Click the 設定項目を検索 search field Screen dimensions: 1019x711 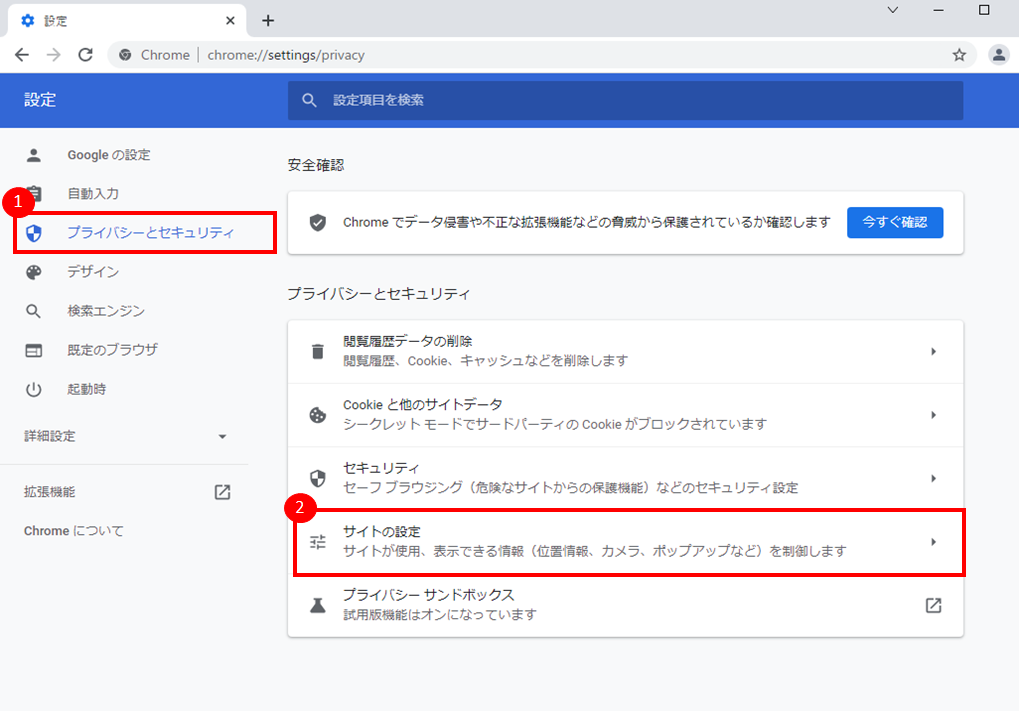pyautogui.click(x=625, y=100)
